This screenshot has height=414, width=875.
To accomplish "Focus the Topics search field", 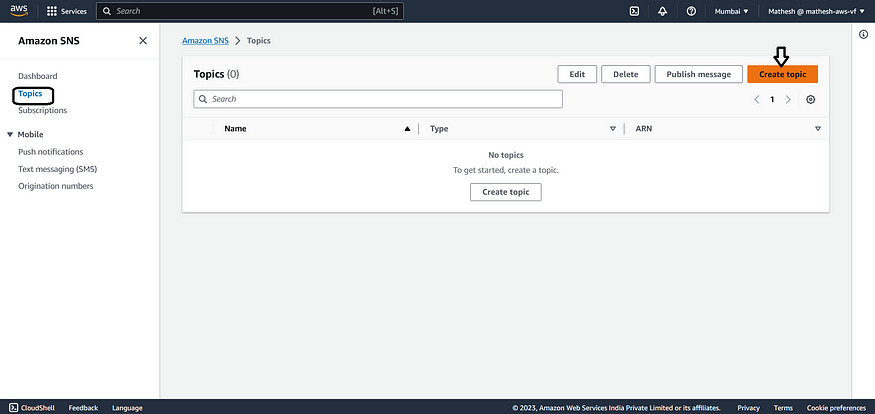I will [x=378, y=99].
